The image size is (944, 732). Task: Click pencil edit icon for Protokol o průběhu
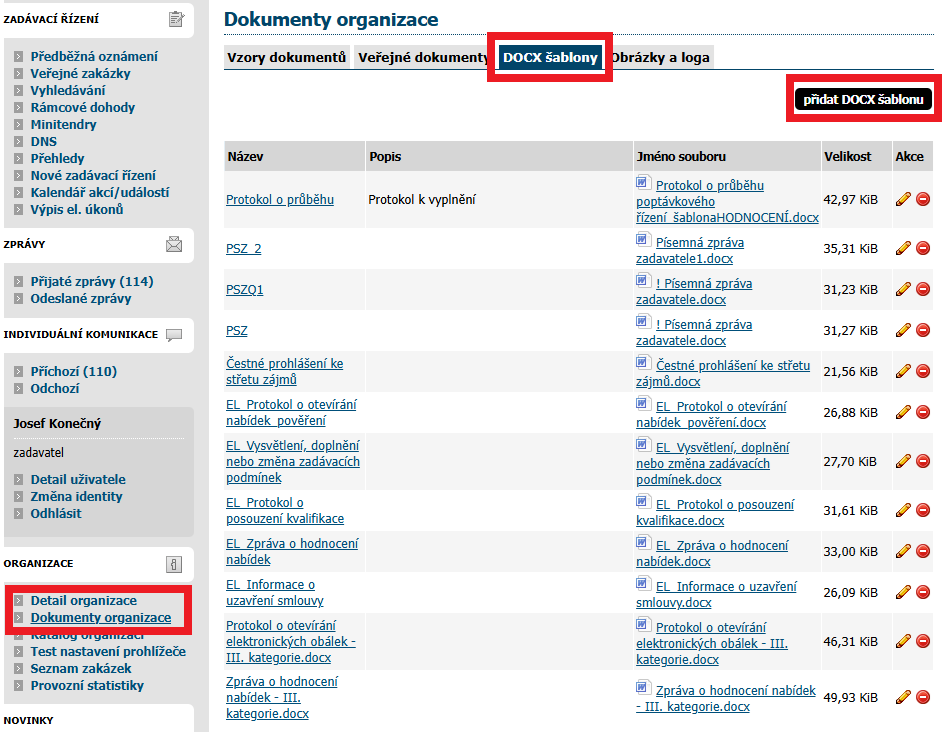click(x=903, y=200)
